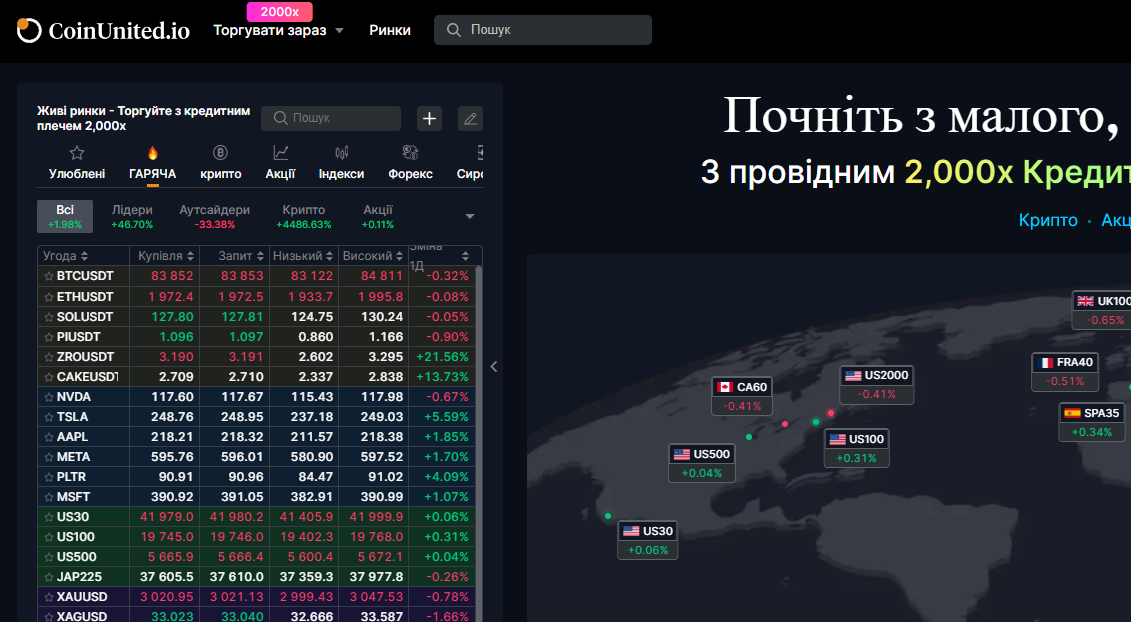Click the US100 map marker
1131x622 pixels.
857,448
